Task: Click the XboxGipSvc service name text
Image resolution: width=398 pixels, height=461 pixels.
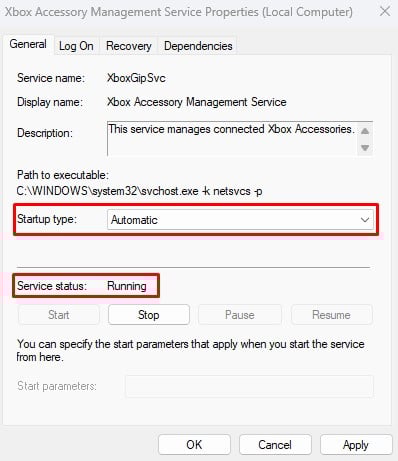Action: [x=136, y=78]
